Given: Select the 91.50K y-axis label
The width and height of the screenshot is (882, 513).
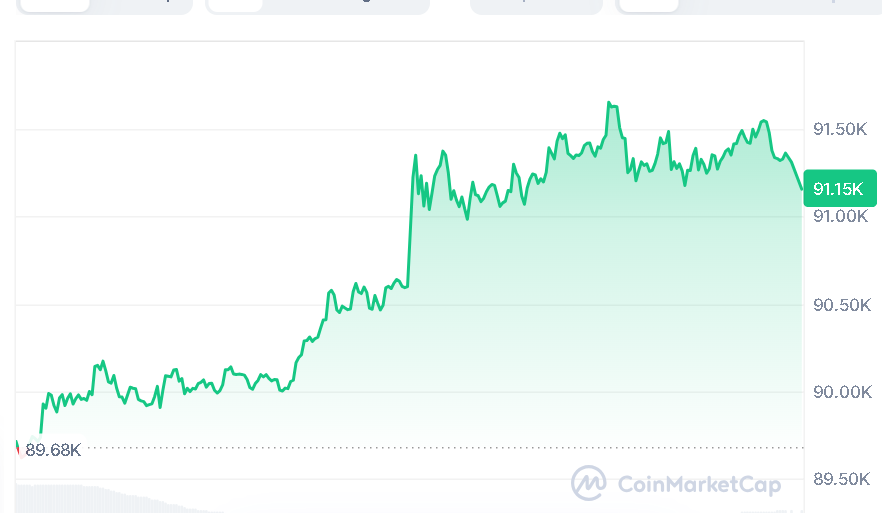Looking at the screenshot, I should (840, 129).
